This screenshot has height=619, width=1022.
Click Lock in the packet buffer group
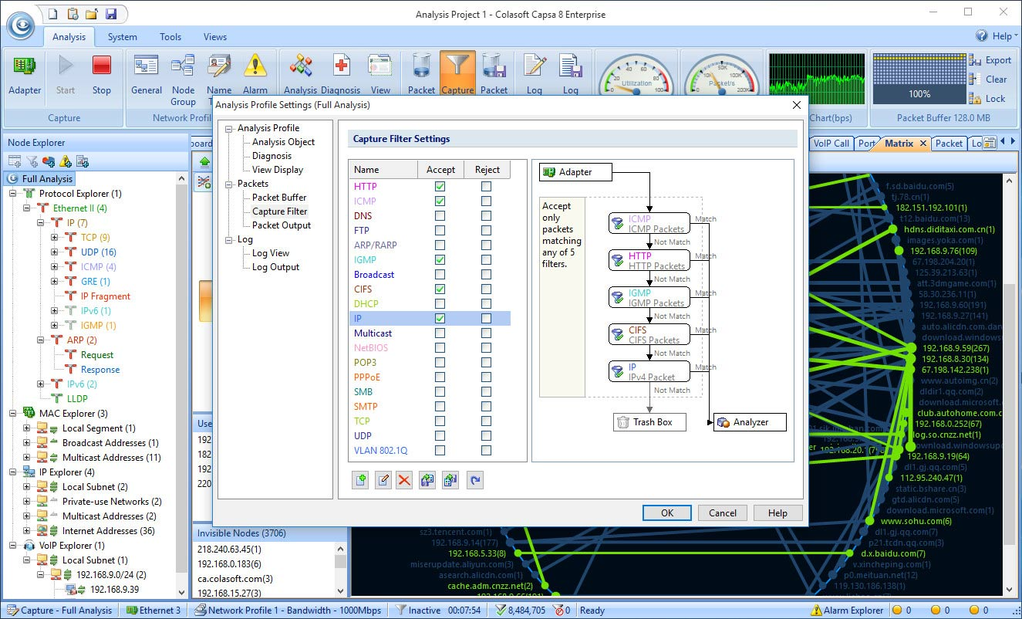point(987,99)
